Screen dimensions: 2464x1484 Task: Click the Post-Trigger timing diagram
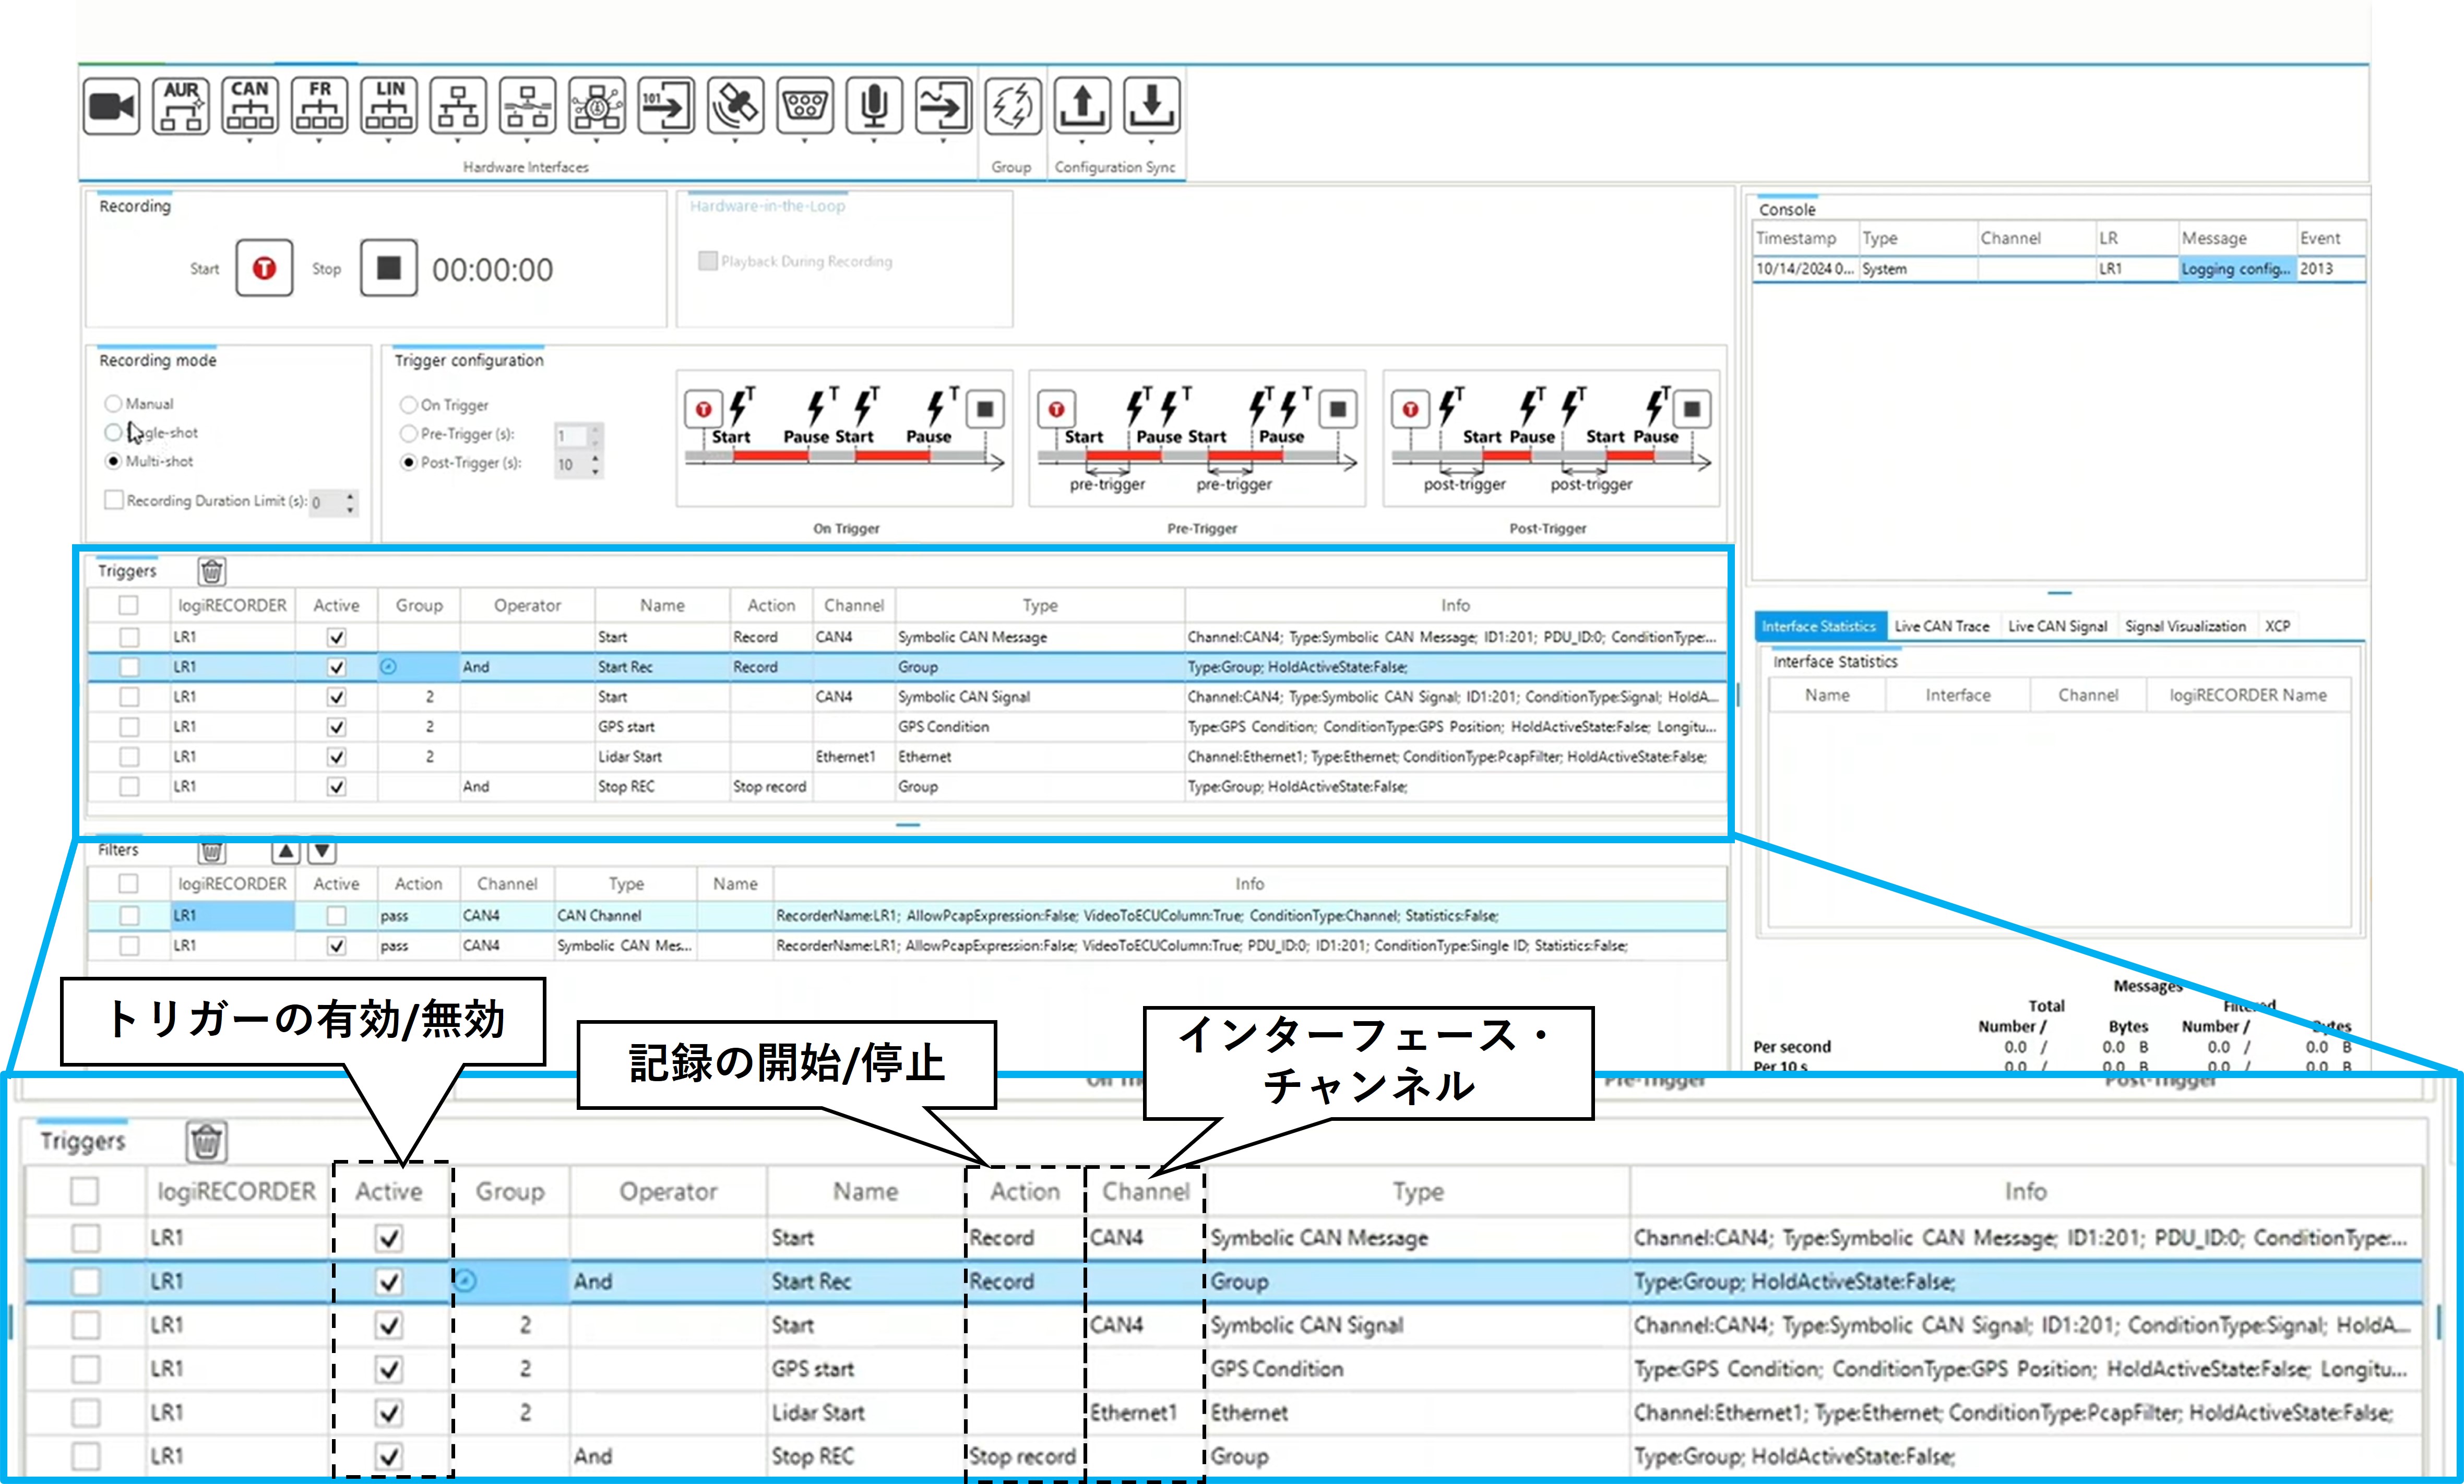[x=1551, y=439]
